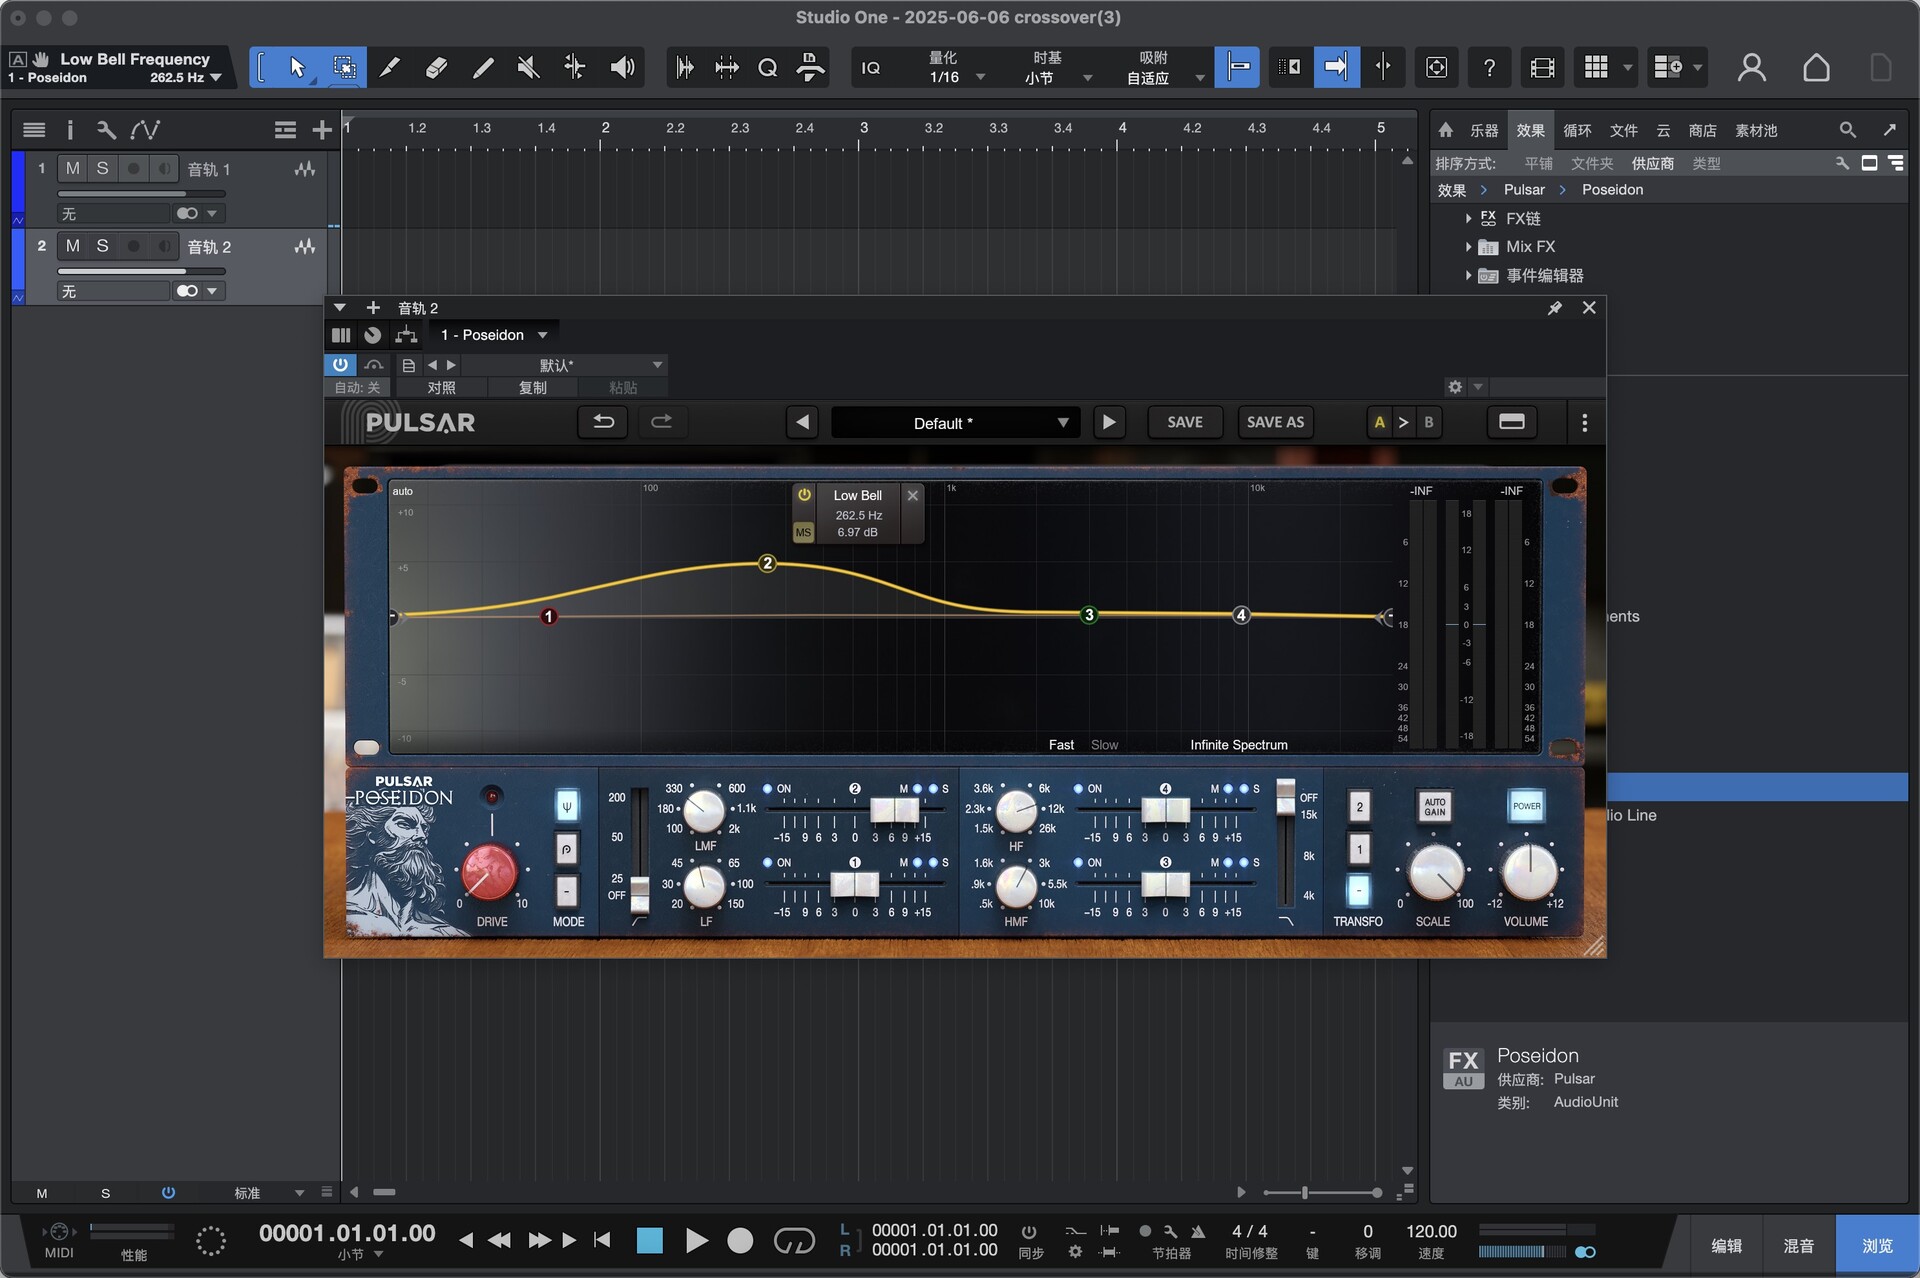The height and width of the screenshot is (1278, 1920).
Task: Open the video player film icon
Action: (1542, 67)
